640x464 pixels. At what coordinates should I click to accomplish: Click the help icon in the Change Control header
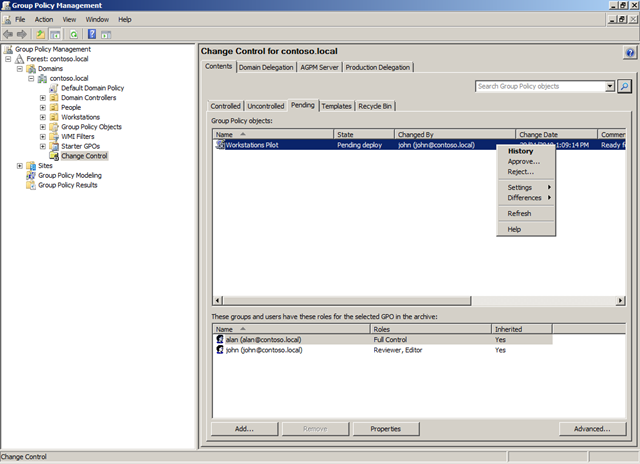pos(630,51)
